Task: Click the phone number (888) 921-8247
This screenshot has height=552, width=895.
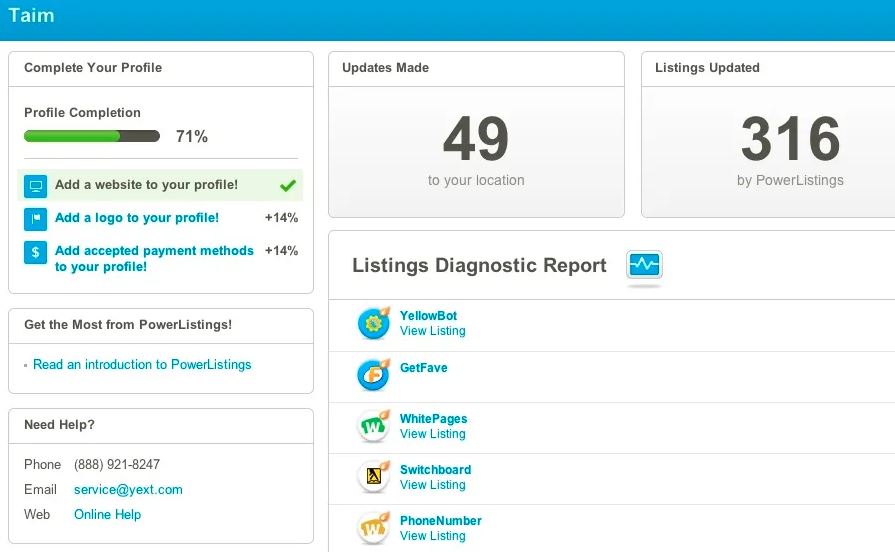Action: [x=117, y=465]
